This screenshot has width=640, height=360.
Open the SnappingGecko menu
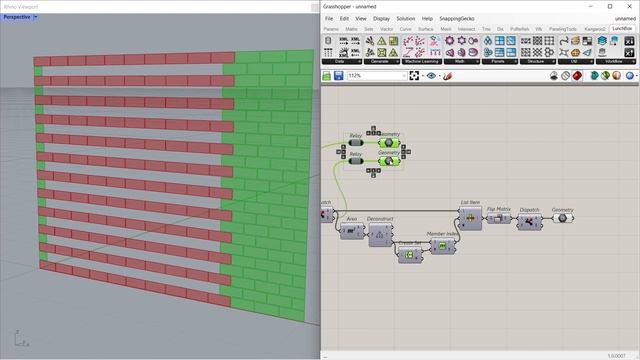click(457, 19)
